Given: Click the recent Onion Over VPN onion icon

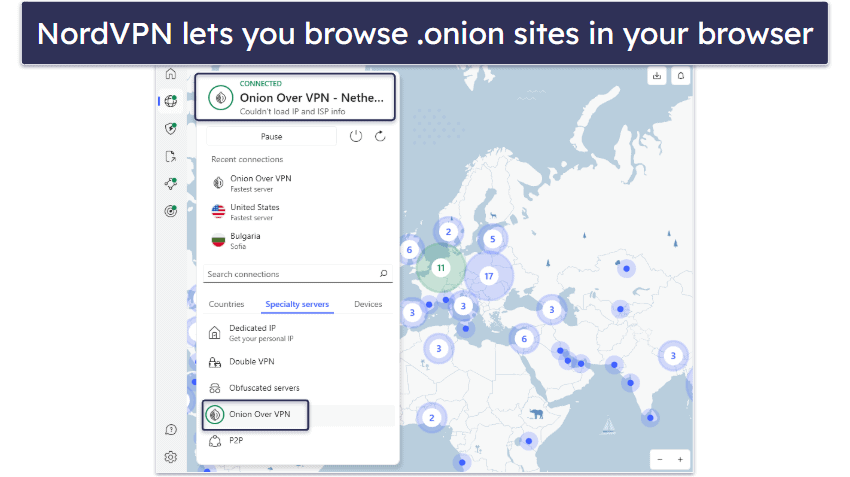Looking at the screenshot, I should coord(218,183).
